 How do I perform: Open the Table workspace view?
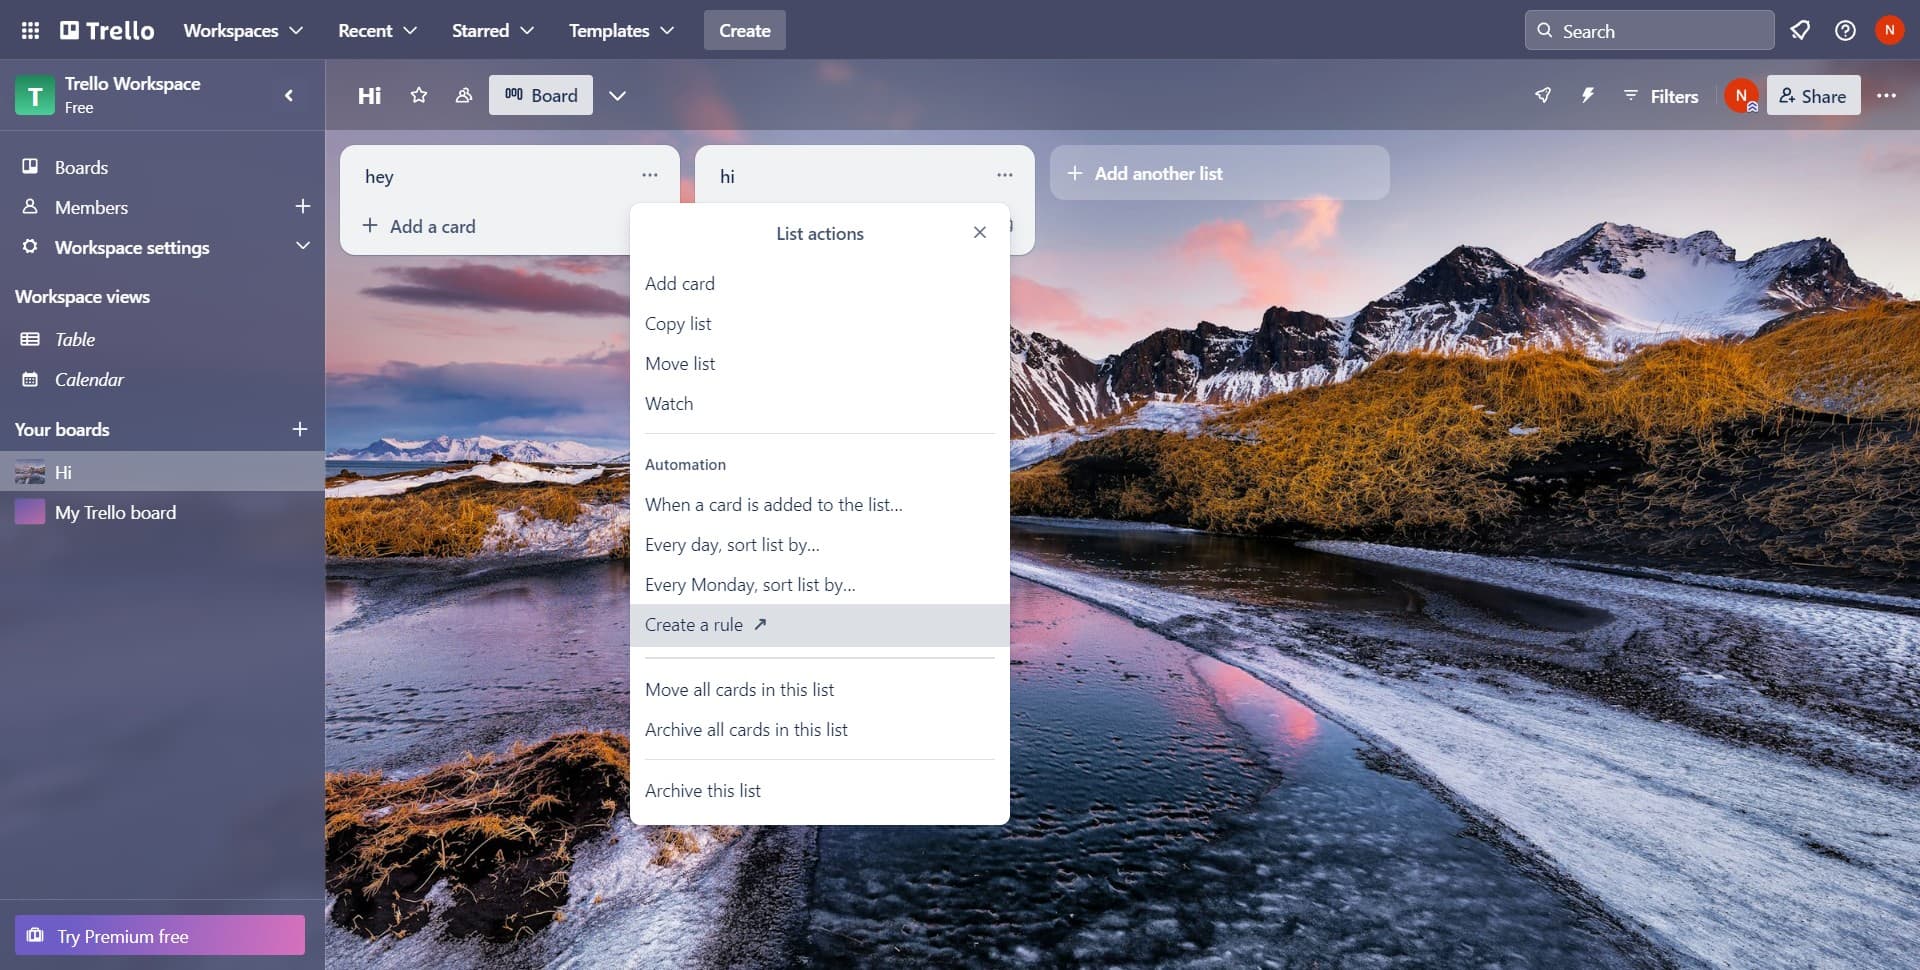point(32,338)
